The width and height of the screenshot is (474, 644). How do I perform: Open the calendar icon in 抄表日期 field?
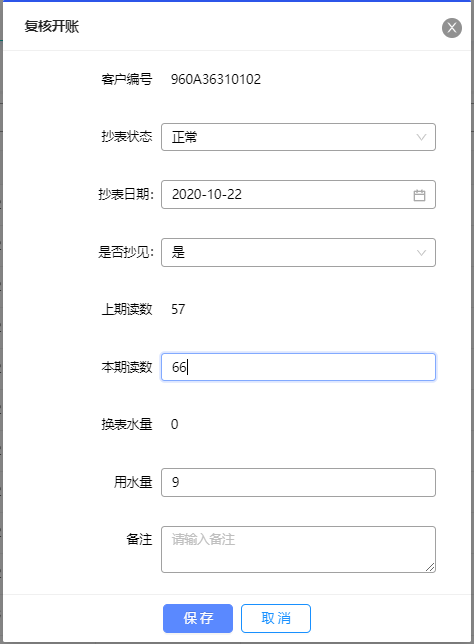pyautogui.click(x=419, y=195)
